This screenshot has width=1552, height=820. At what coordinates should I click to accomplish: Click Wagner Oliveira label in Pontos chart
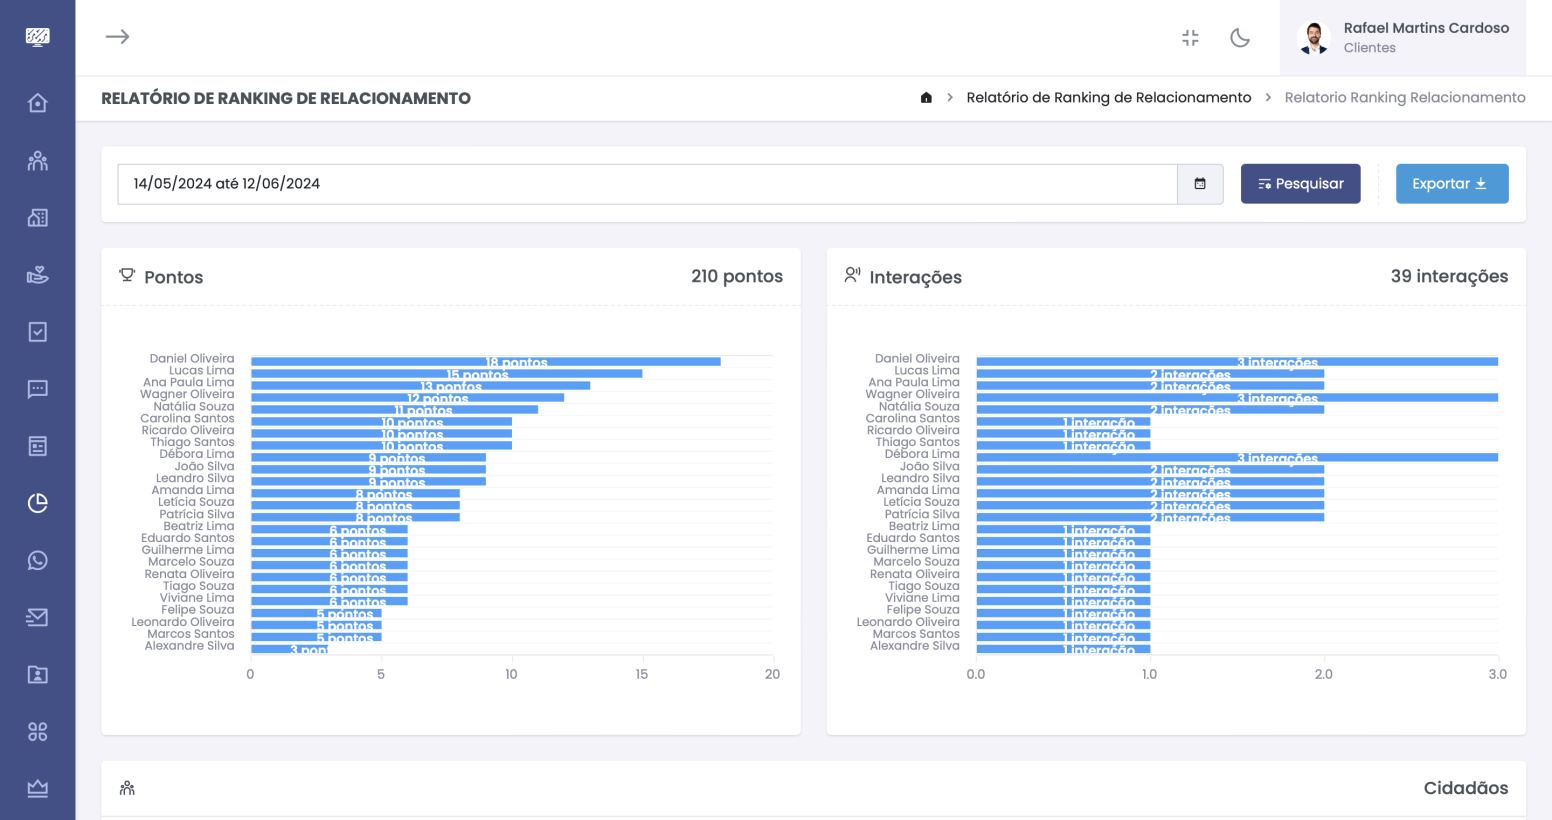pos(187,394)
